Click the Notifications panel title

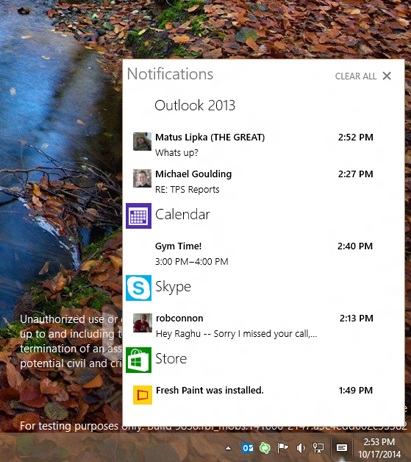170,74
